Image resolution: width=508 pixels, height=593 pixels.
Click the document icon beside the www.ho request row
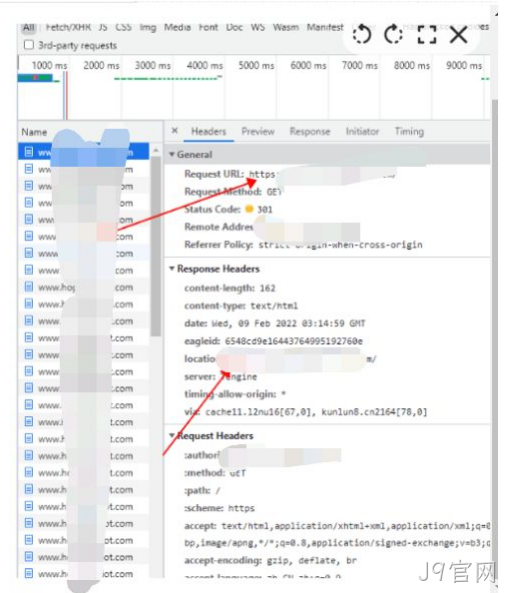(x=28, y=287)
